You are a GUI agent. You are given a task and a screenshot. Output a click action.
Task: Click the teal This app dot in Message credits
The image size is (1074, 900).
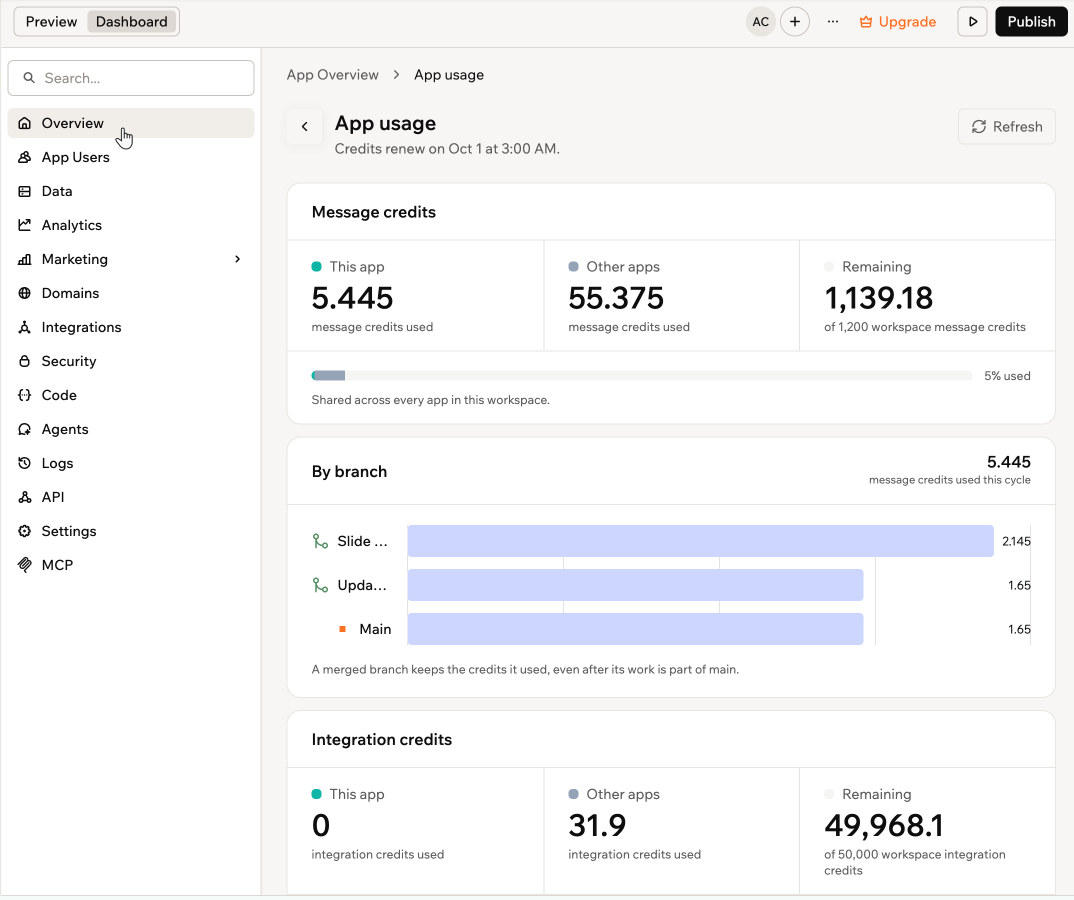(x=316, y=266)
